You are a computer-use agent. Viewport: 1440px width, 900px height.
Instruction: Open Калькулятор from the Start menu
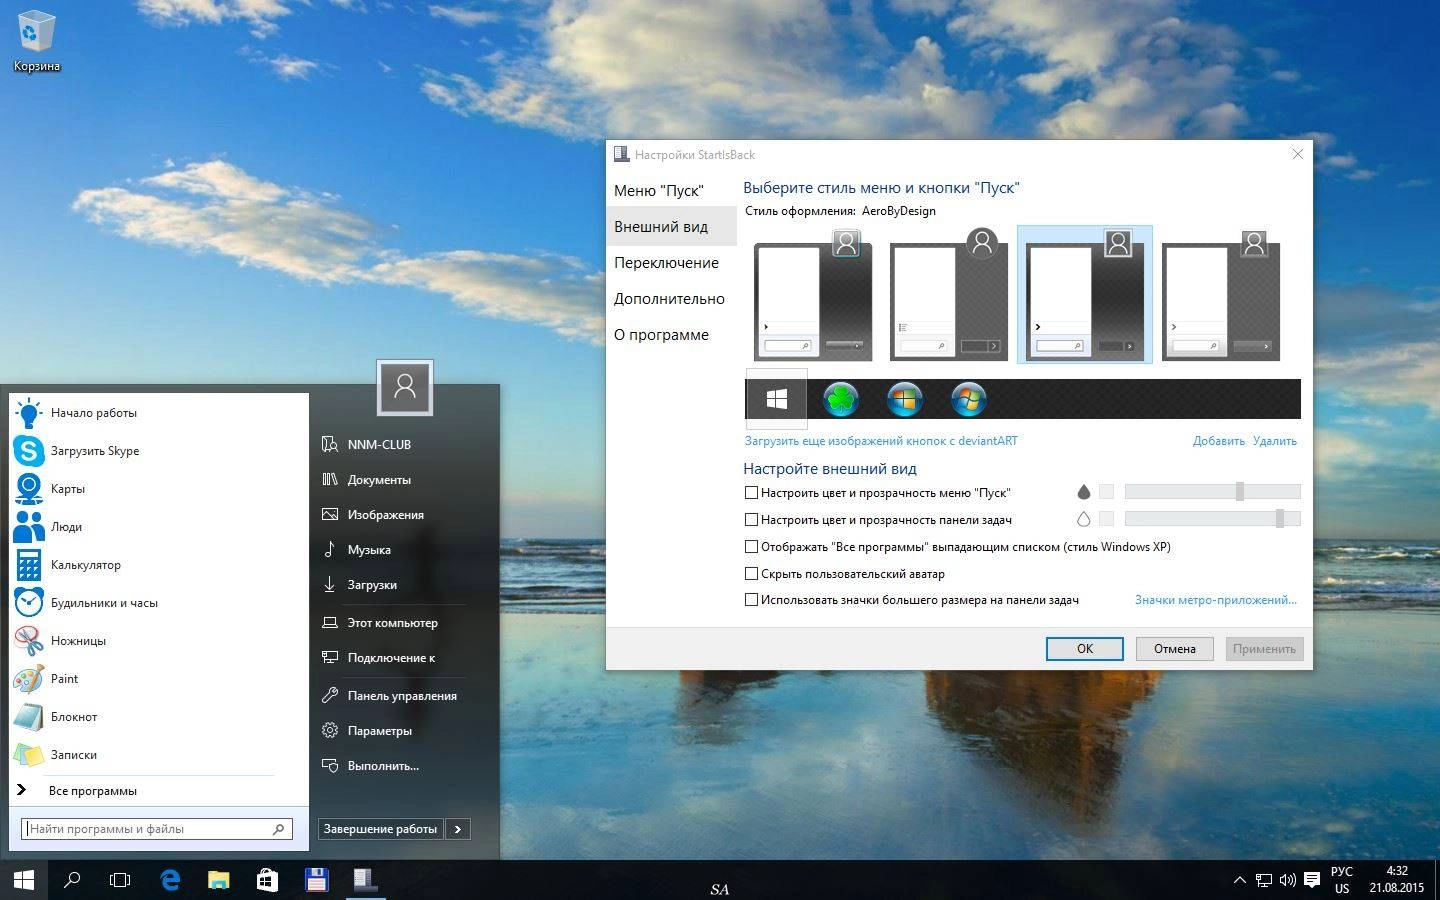click(159, 565)
